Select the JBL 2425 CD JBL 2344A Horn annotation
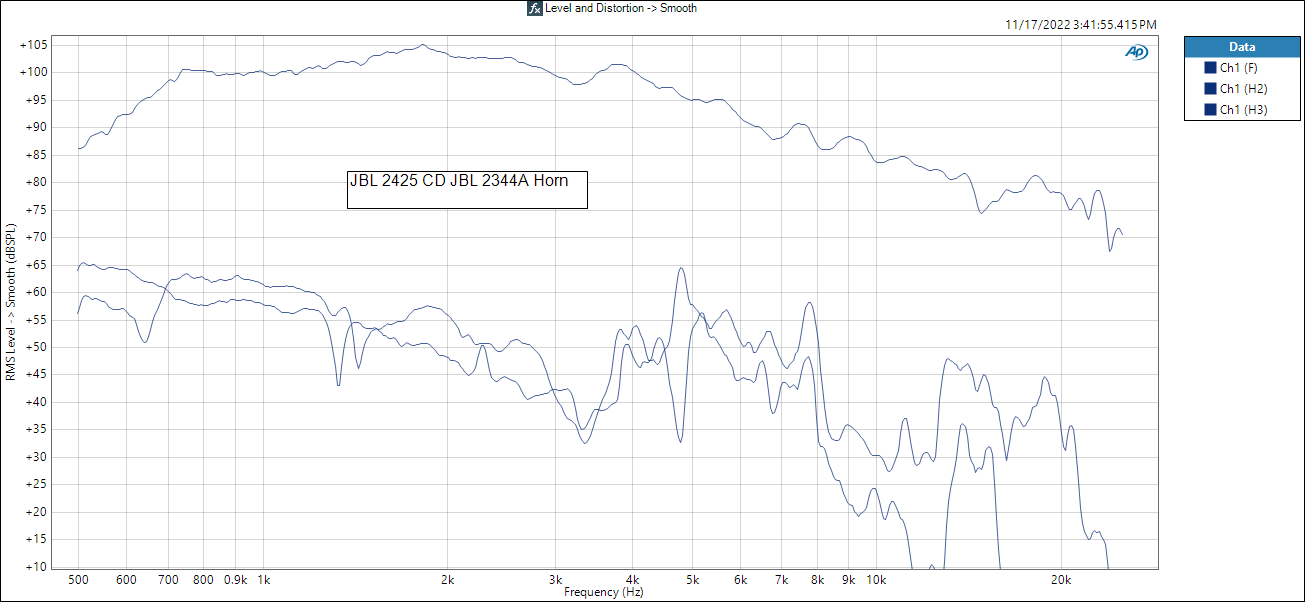This screenshot has width=1305, height=602. coord(467,189)
